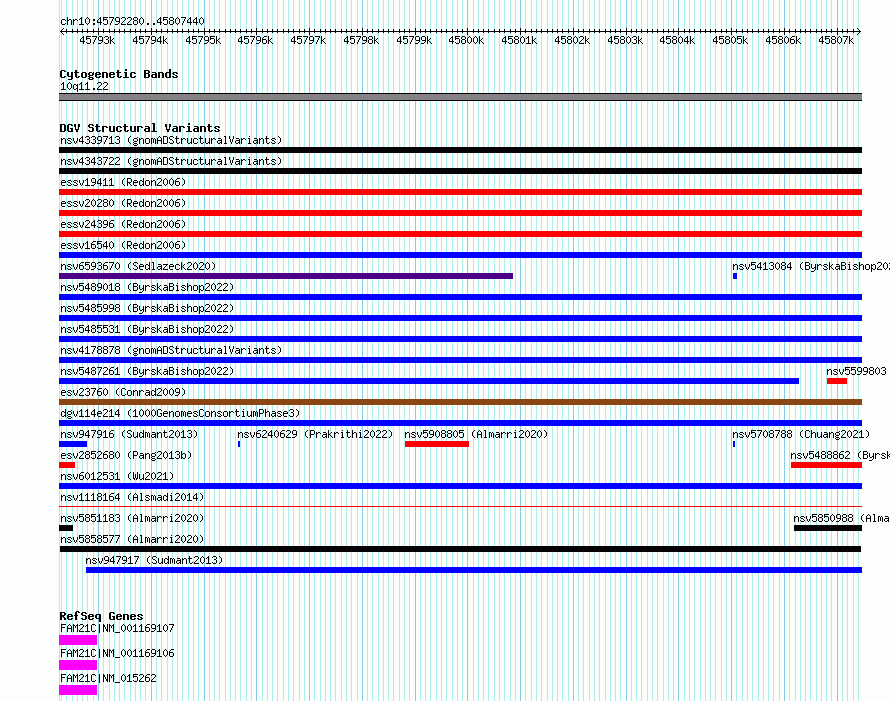Image resolution: width=890 pixels, height=701 pixels.
Task: Select nsv947916 (Sudmant2013) short blue bar
Action: pos(73,444)
